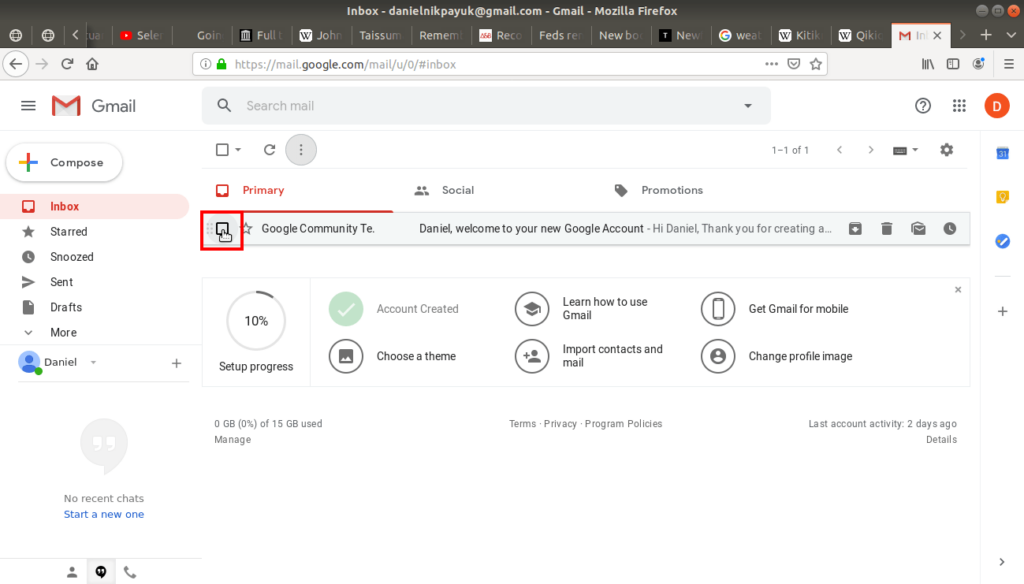Image resolution: width=1024 pixels, height=584 pixels.
Task: Snooze the Google Community Team email
Action: pyautogui.click(x=950, y=229)
